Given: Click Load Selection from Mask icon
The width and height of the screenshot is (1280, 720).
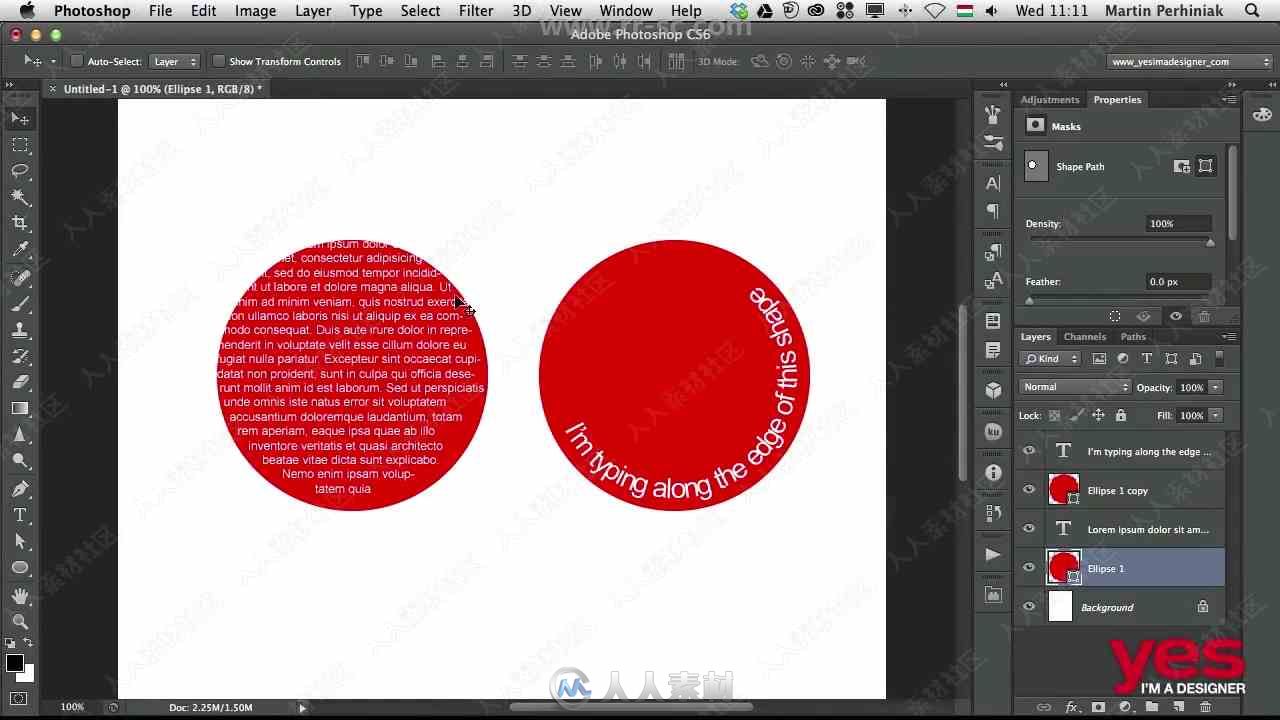Looking at the screenshot, I should click(1115, 317).
